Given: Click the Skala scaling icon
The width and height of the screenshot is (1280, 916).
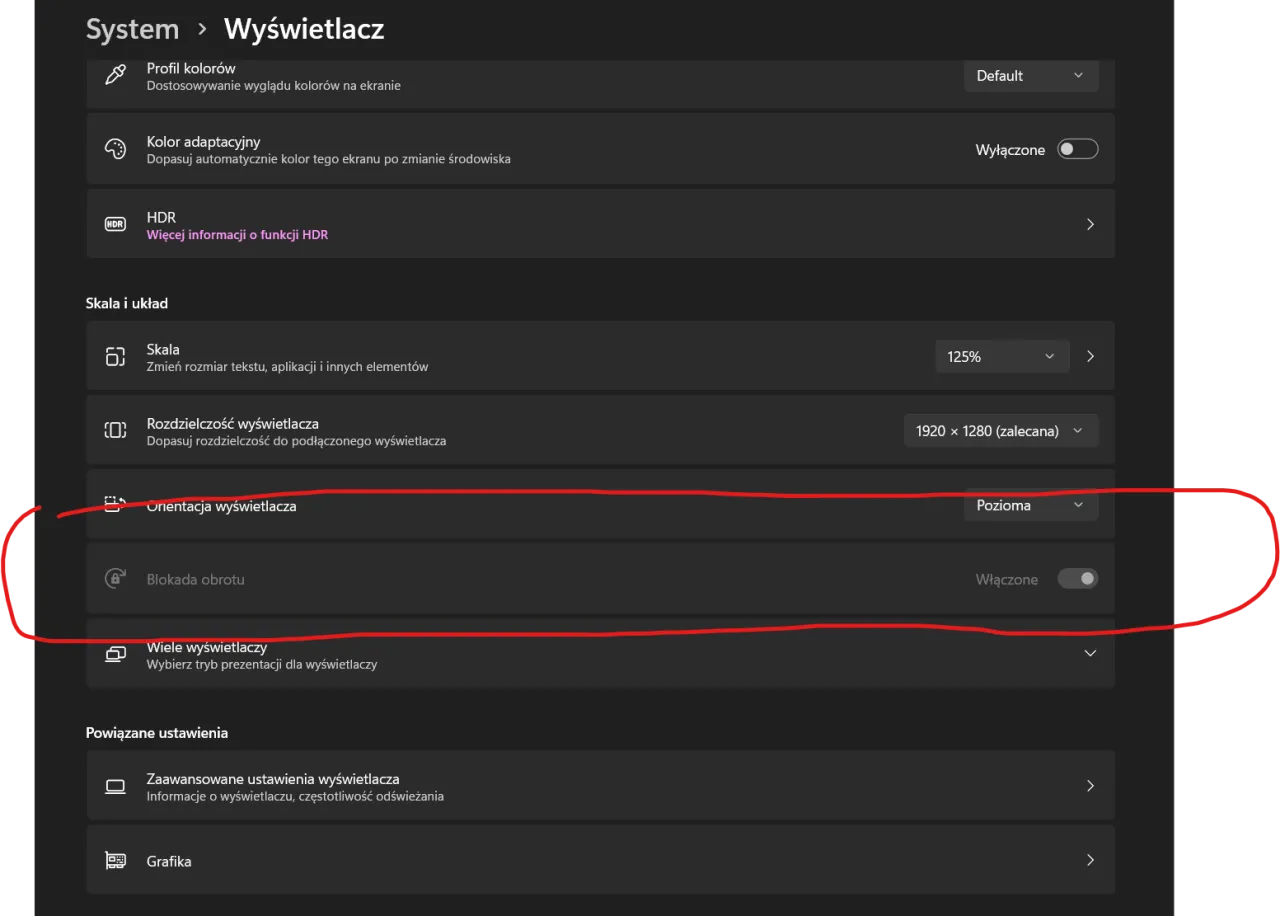Looking at the screenshot, I should 115,356.
